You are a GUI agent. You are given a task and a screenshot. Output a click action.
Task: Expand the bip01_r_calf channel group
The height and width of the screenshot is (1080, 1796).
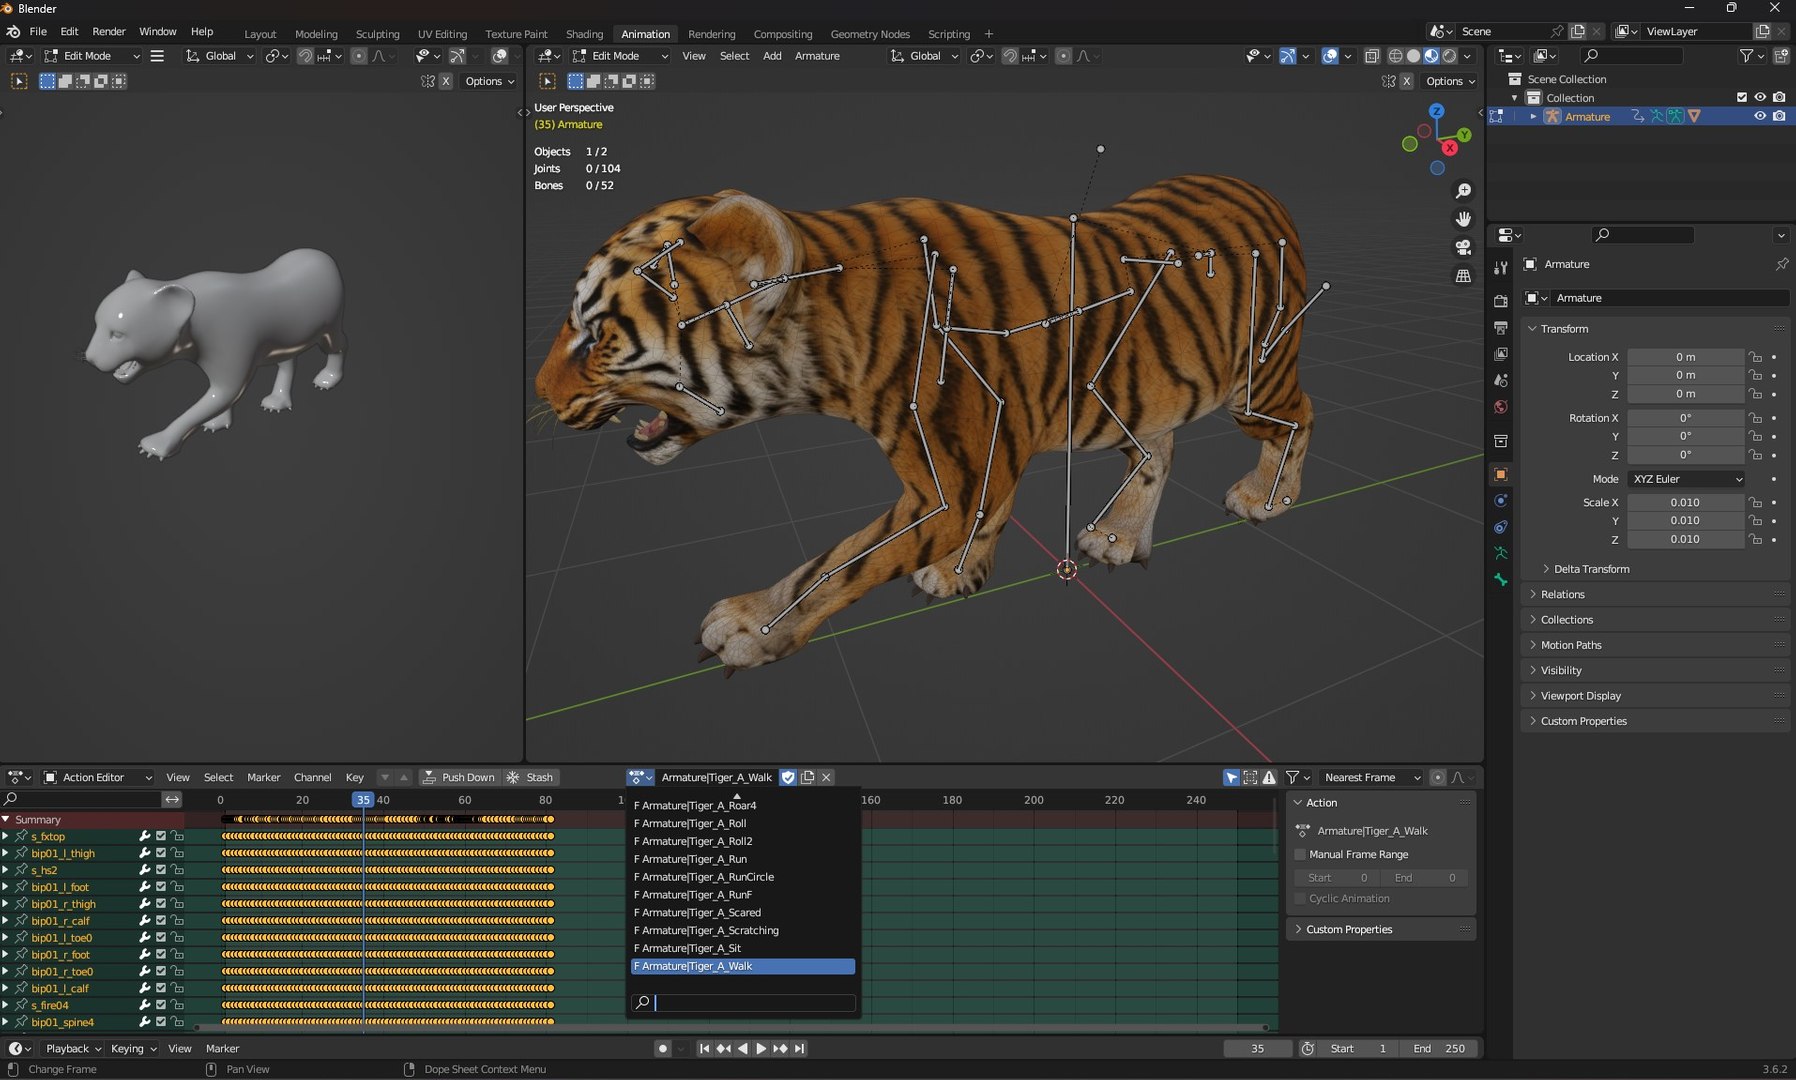point(5,920)
